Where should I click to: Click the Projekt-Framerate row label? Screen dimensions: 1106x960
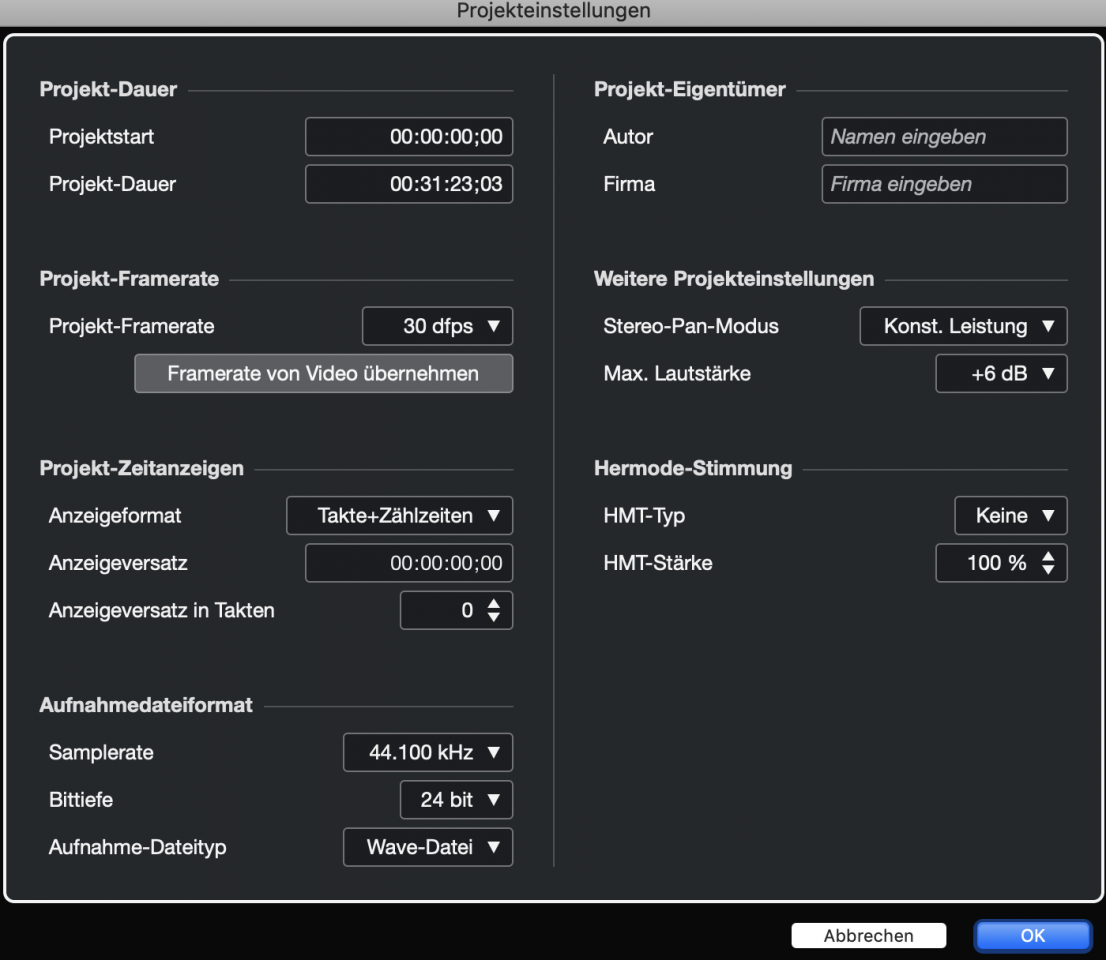click(132, 326)
